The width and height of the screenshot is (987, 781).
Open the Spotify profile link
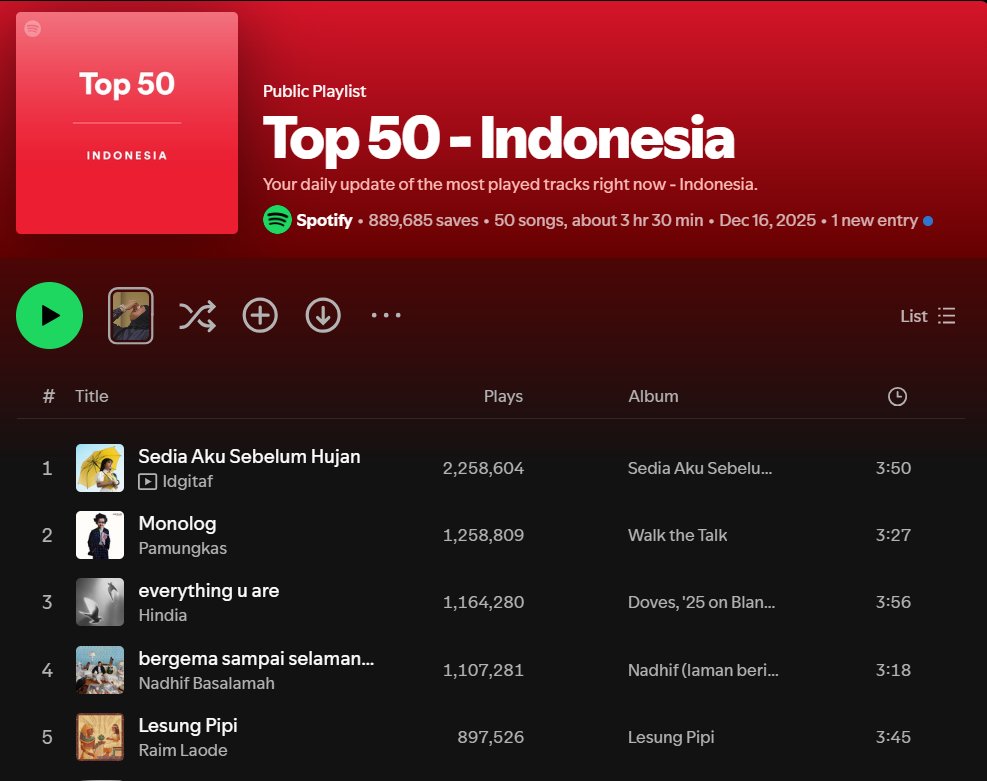324,220
